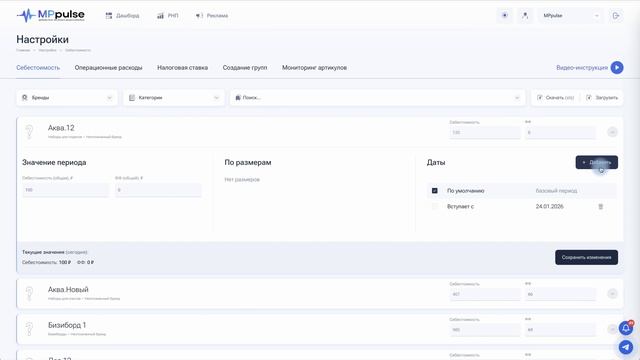Expand the Бизиборд 1 row
Viewport: 640px width, 360px height.
(612, 329)
